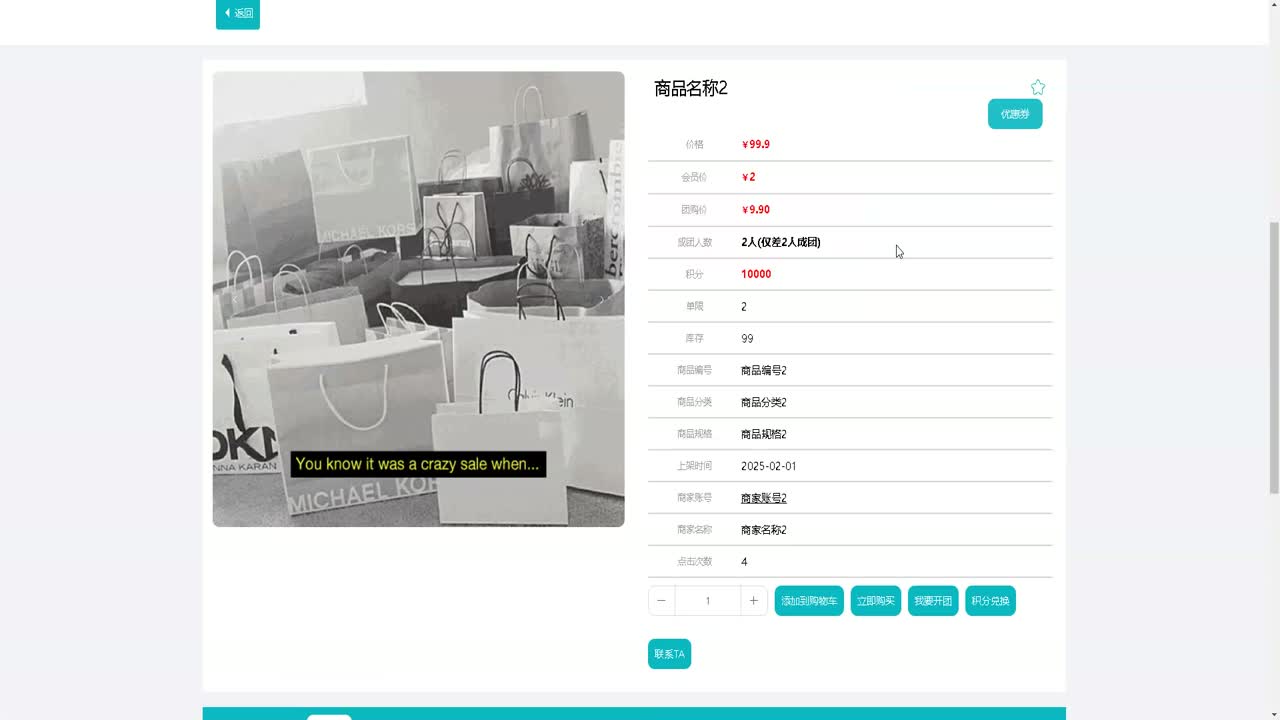Click 积分兑换 points redeem button
This screenshot has width=1280, height=720.
[990, 601]
